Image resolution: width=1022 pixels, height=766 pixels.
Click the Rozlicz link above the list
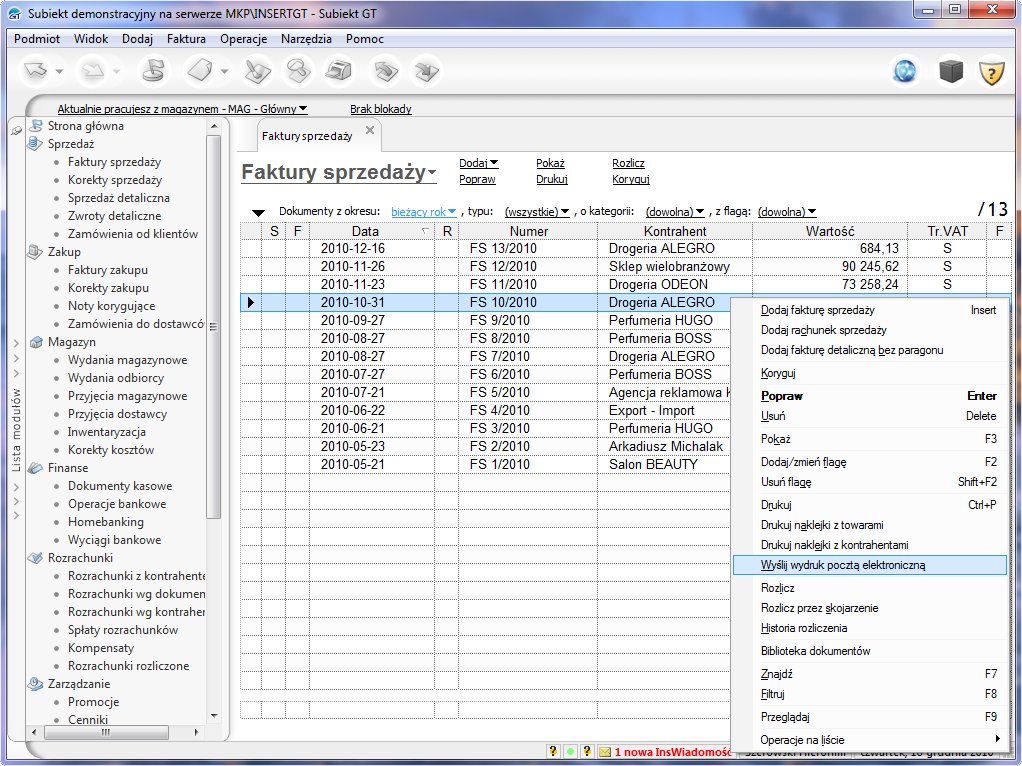628,163
